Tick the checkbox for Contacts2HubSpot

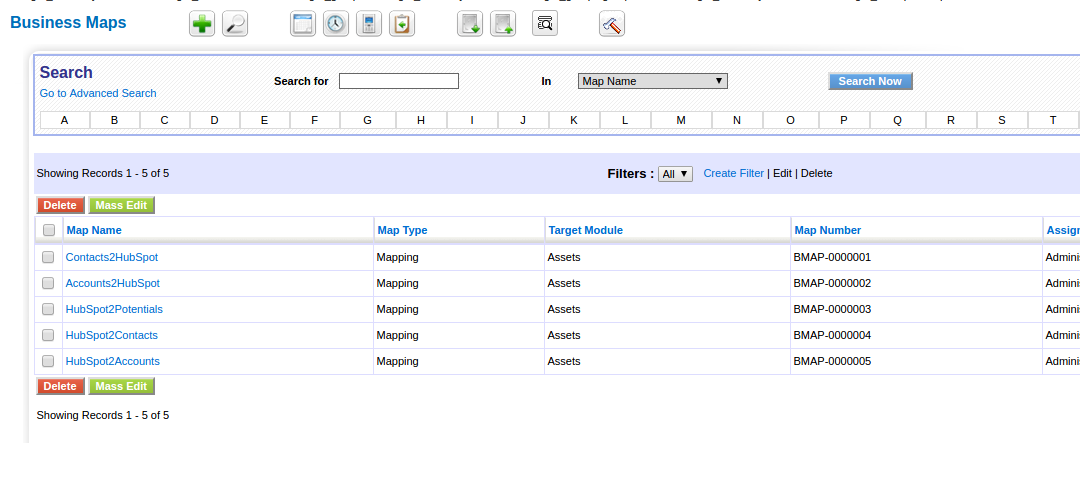pos(48,257)
